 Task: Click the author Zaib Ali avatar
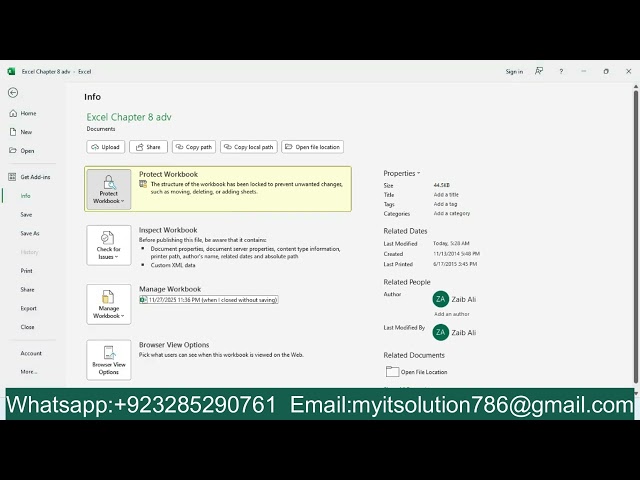[x=440, y=299]
